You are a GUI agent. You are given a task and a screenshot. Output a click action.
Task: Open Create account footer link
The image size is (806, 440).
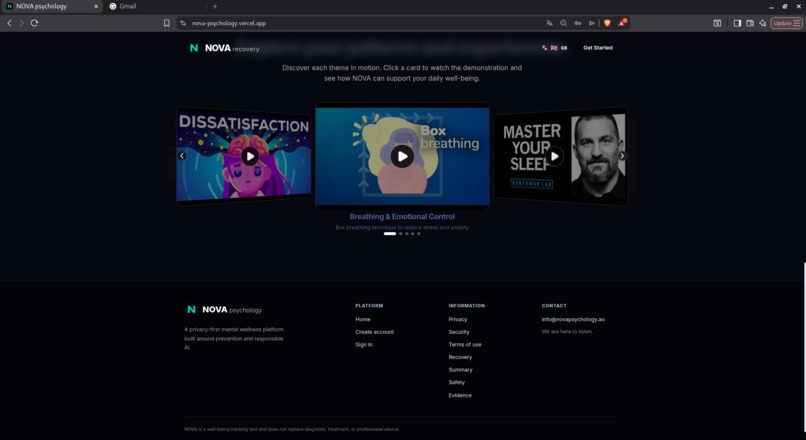pos(375,332)
